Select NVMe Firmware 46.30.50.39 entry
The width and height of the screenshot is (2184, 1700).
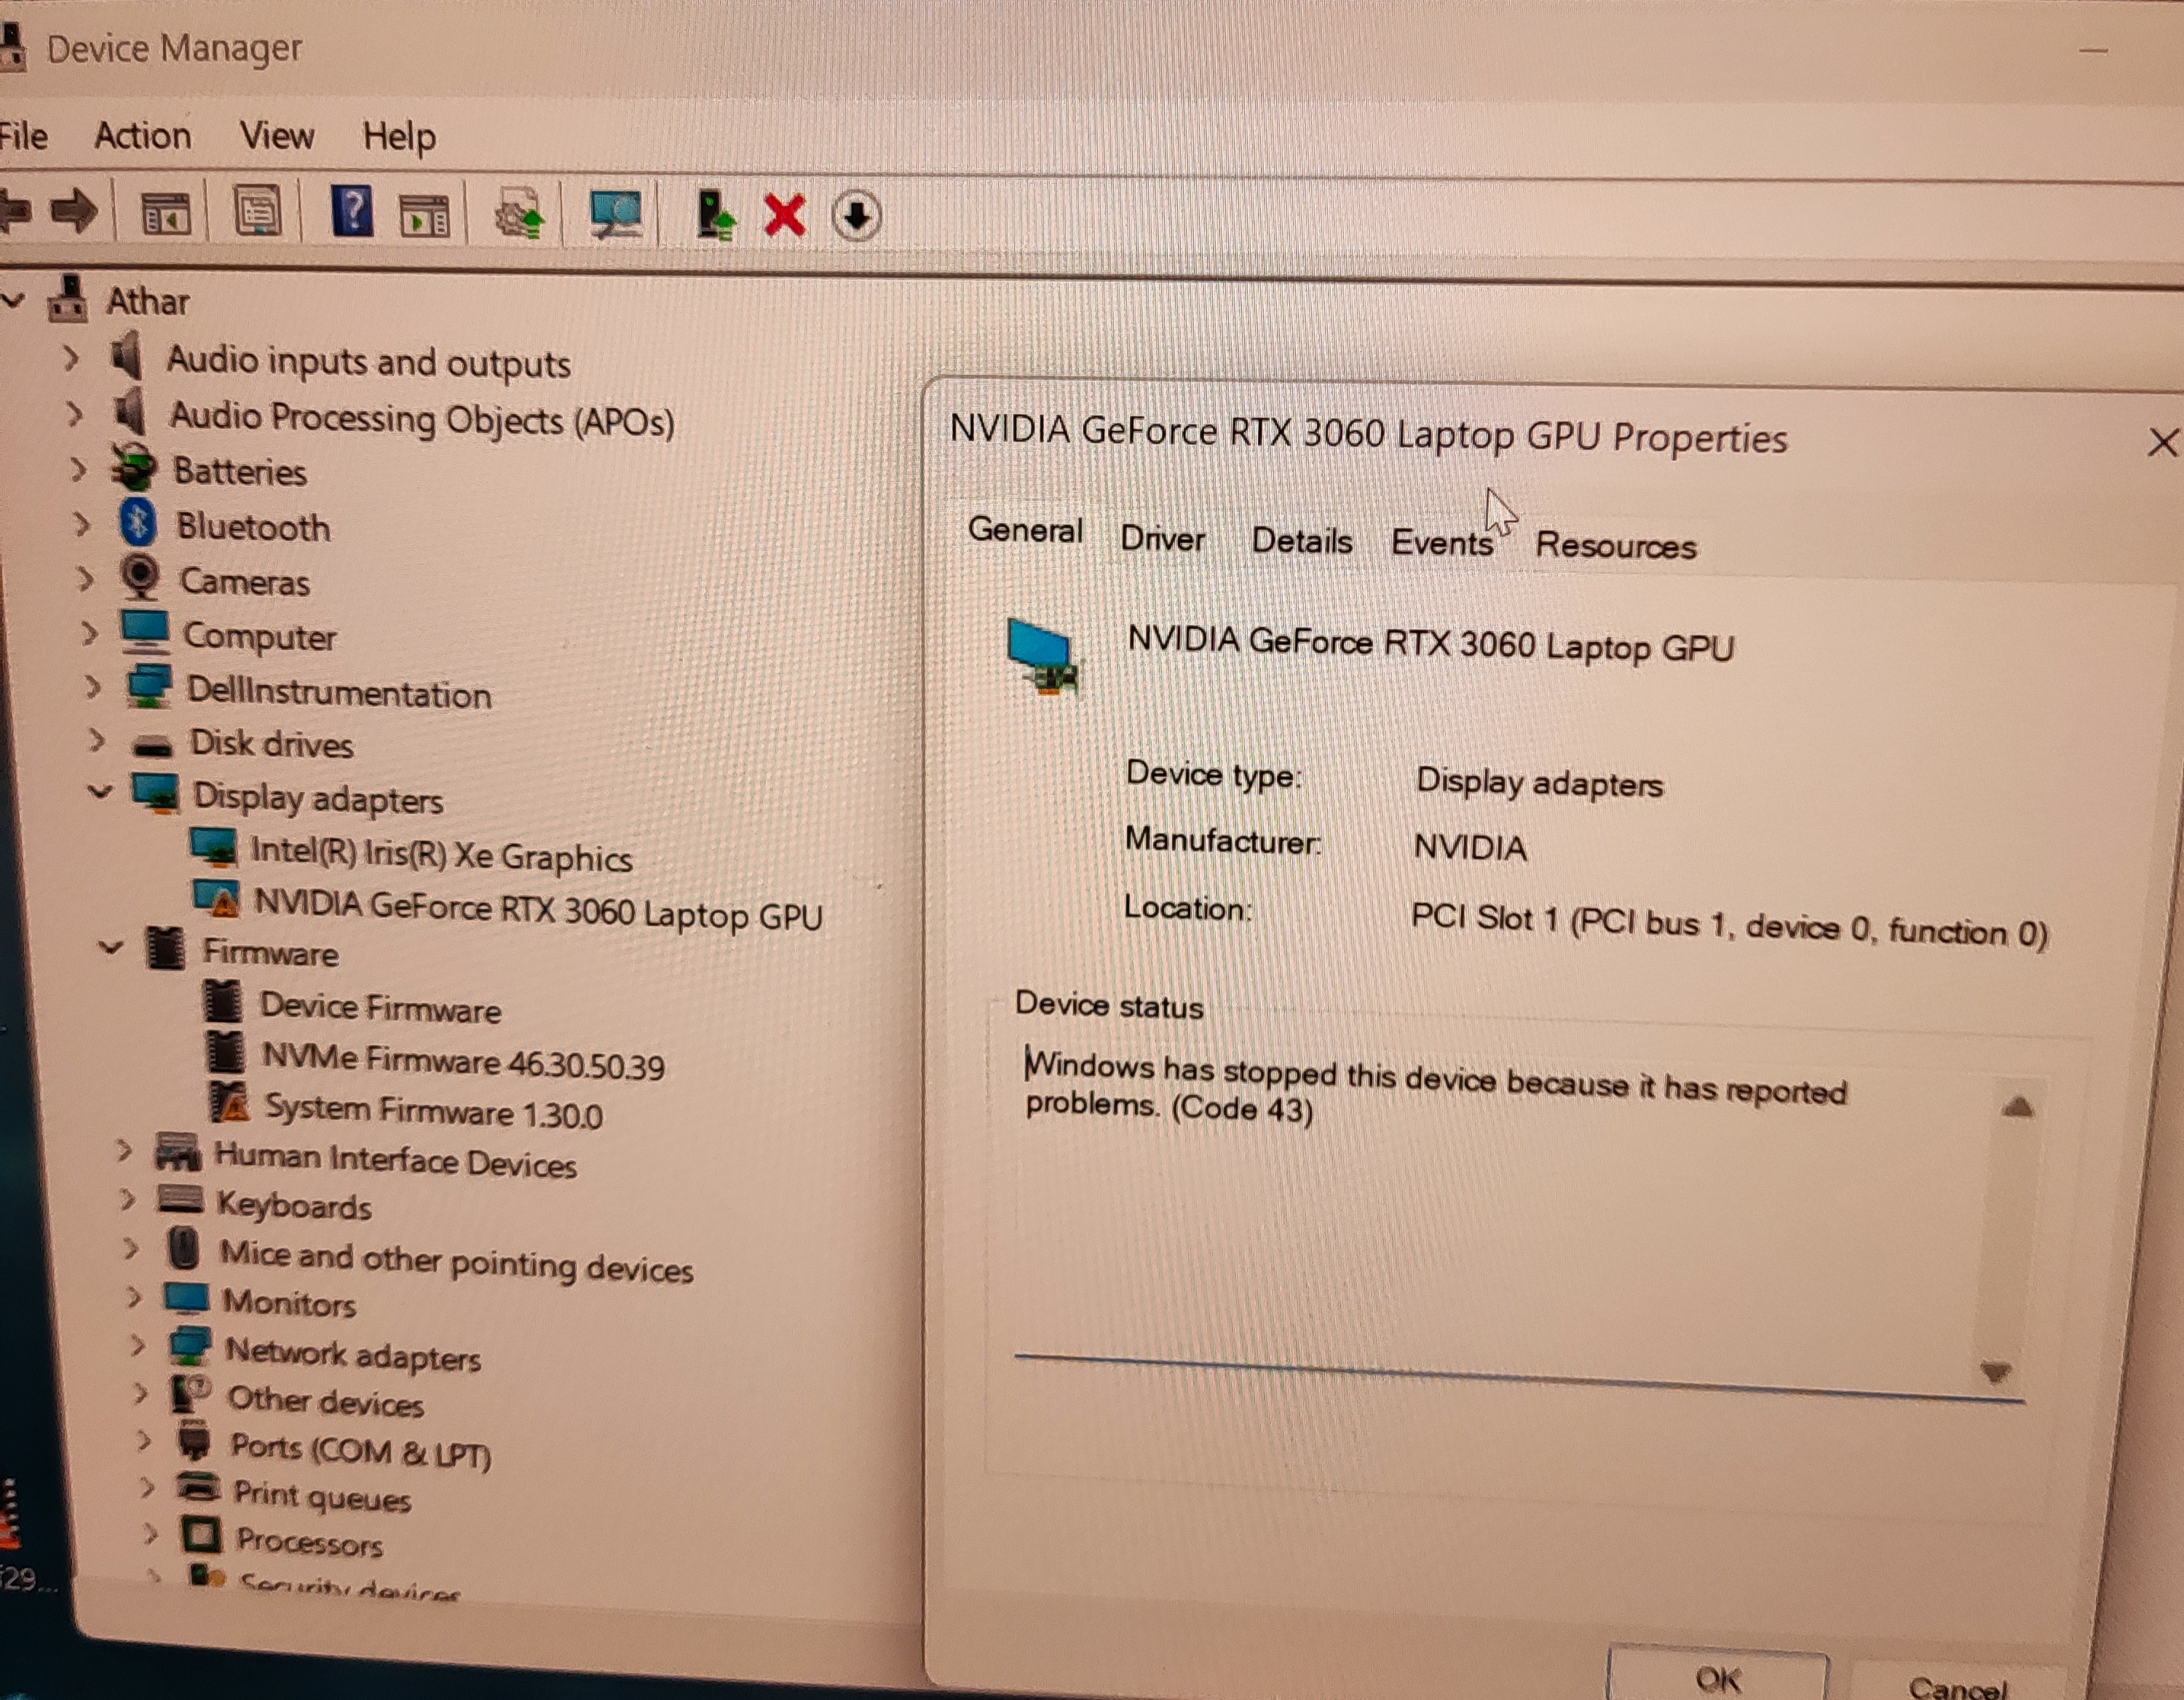(x=463, y=1061)
